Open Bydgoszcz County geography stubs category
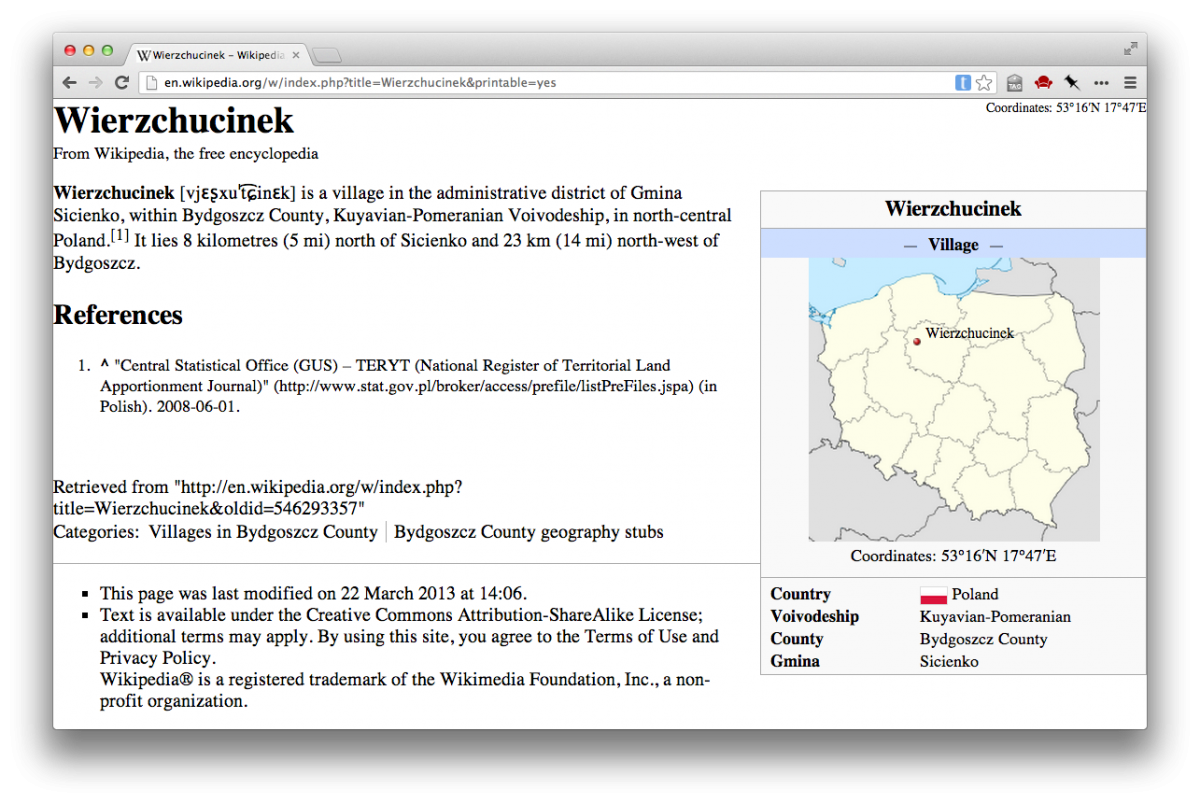The height and width of the screenshot is (803, 1200). (528, 532)
